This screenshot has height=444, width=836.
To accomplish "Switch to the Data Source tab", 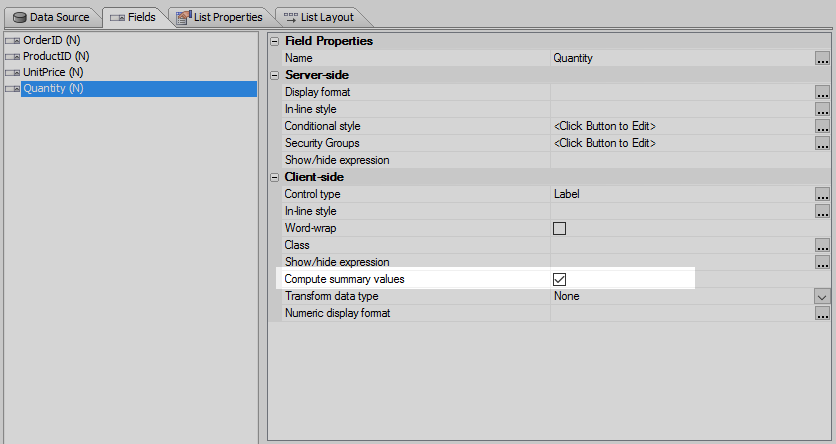I will click(51, 17).
